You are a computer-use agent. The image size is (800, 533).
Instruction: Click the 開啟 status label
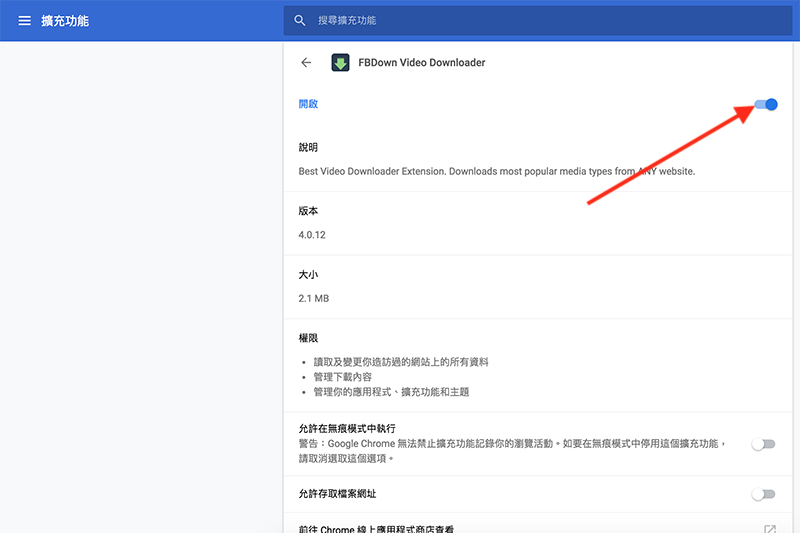click(308, 104)
